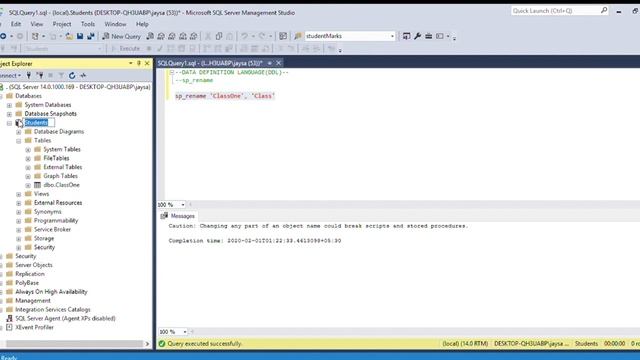The image size is (640, 360).
Task: Click the Properties wrench icon
Action: [417, 36]
